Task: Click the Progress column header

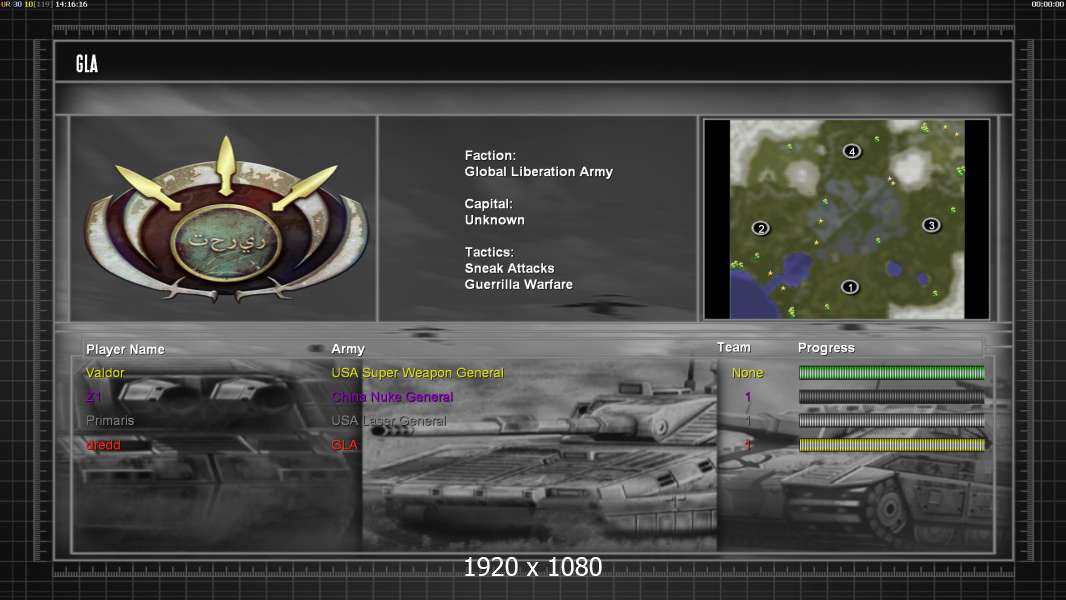Action: point(826,348)
